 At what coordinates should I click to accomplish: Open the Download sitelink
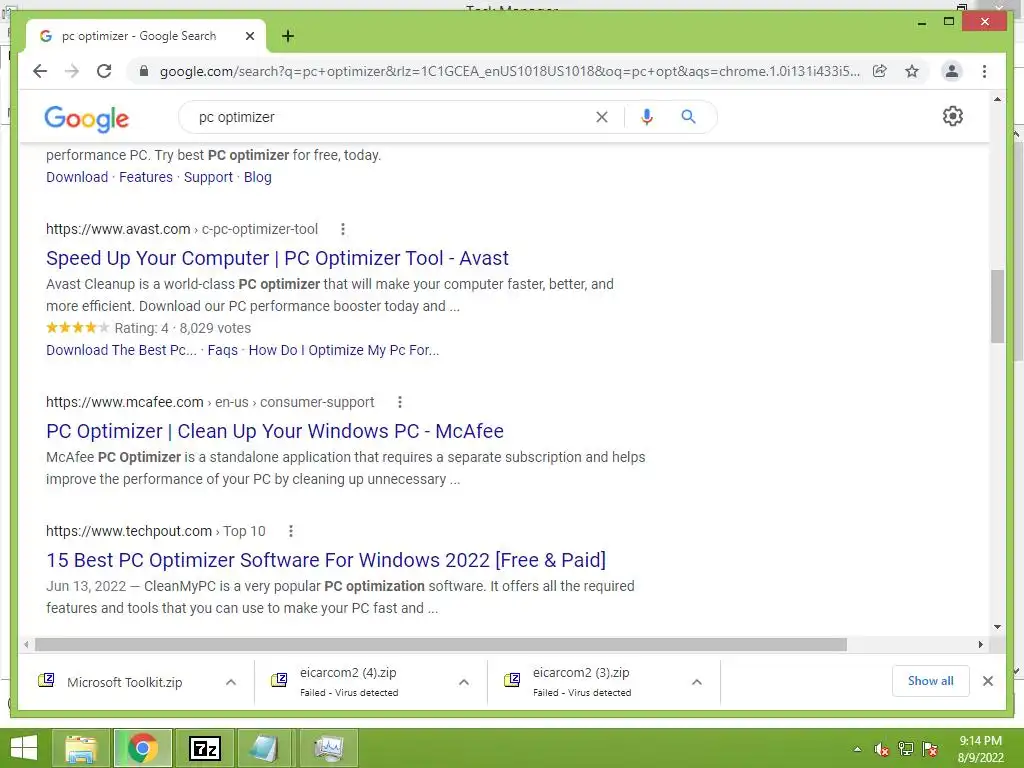(77, 177)
